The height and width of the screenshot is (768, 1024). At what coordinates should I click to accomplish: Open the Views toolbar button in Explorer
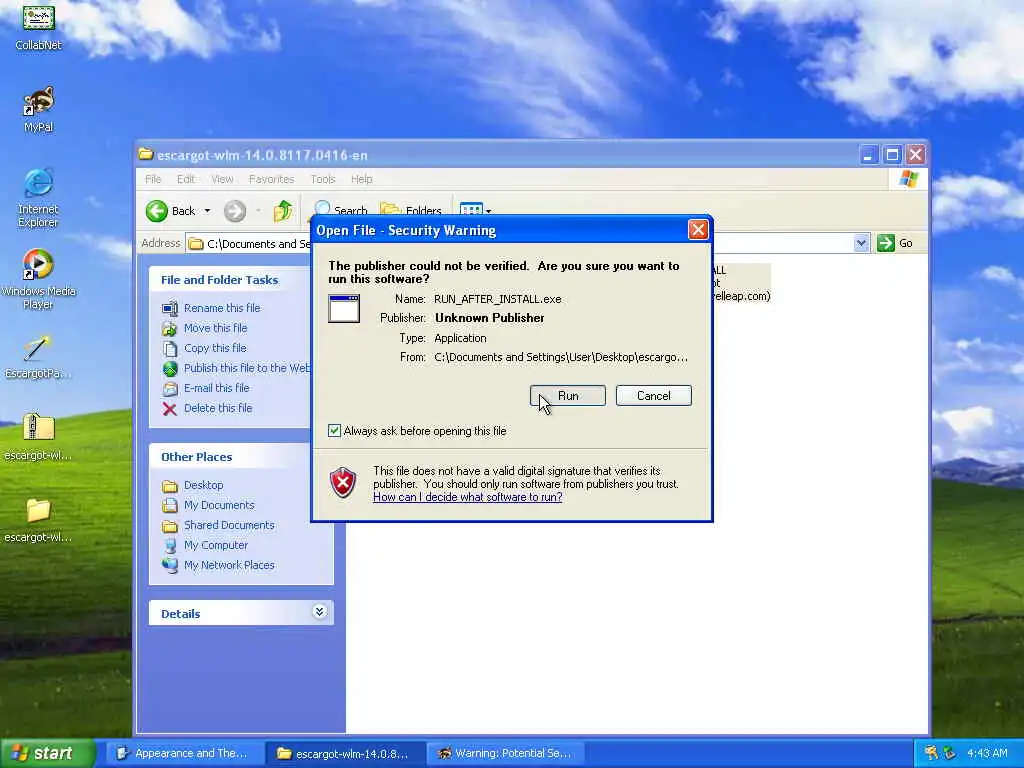pyautogui.click(x=470, y=210)
